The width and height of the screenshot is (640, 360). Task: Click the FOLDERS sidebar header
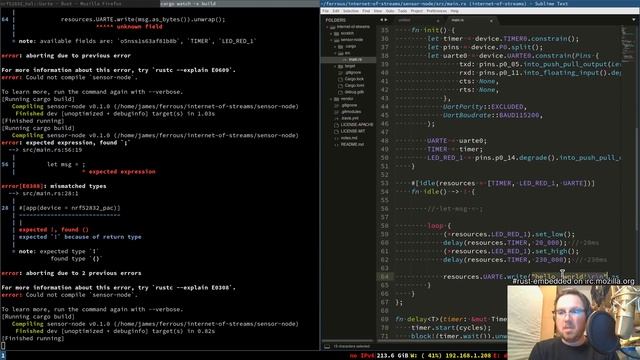pos(336,20)
